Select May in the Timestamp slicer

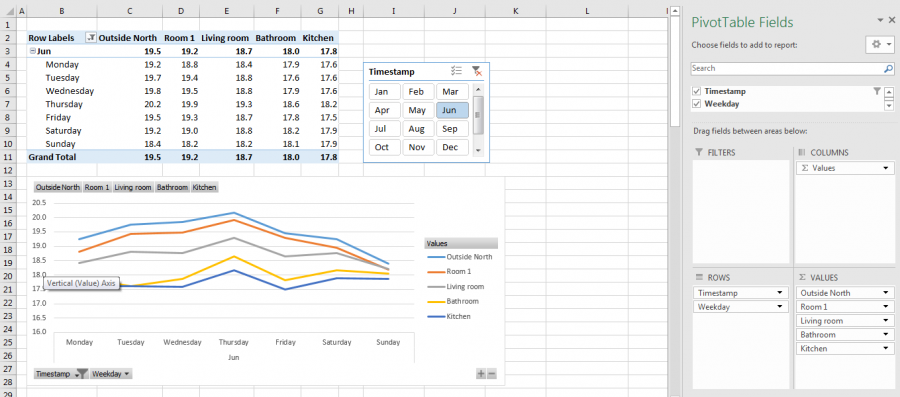[x=417, y=110]
